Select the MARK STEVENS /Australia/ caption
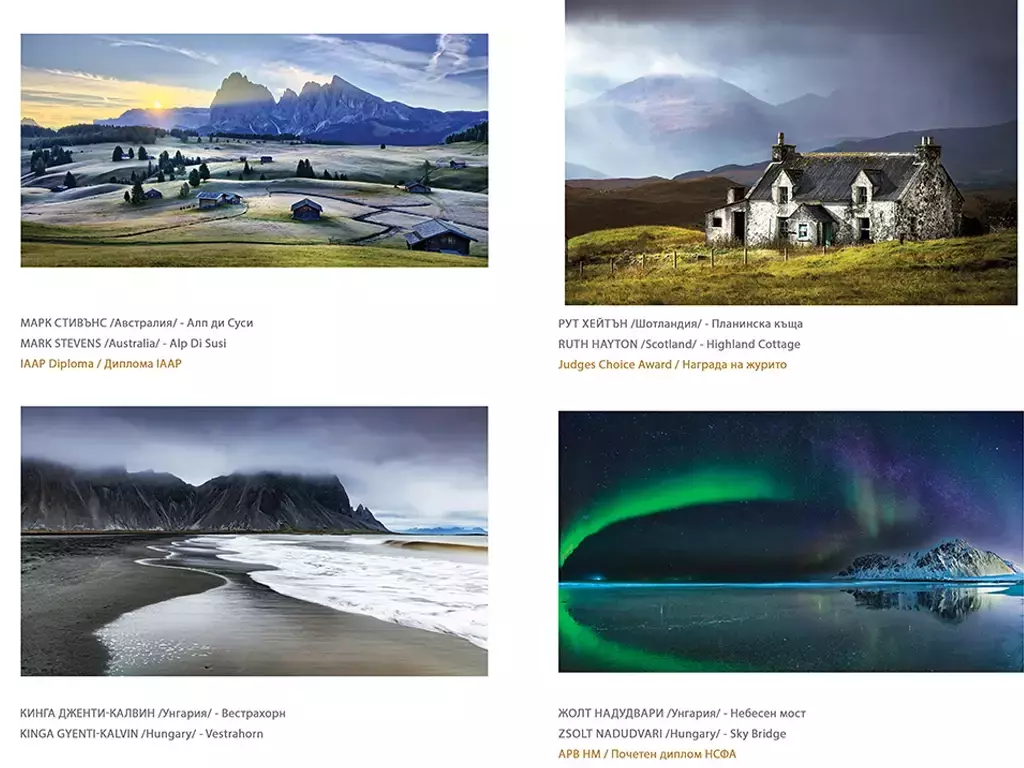 point(123,343)
